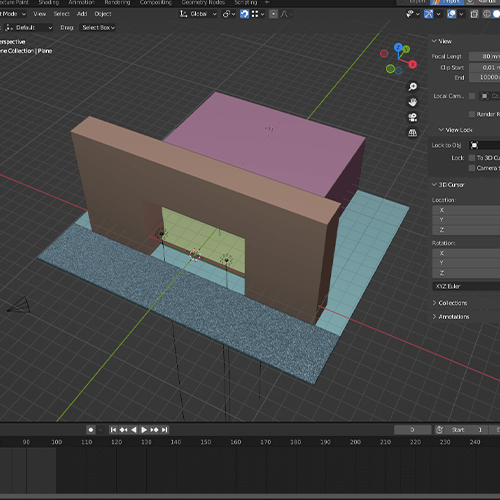Switch to wireframe viewport shading
Viewport: 500px width, 500px height.
[487, 14]
